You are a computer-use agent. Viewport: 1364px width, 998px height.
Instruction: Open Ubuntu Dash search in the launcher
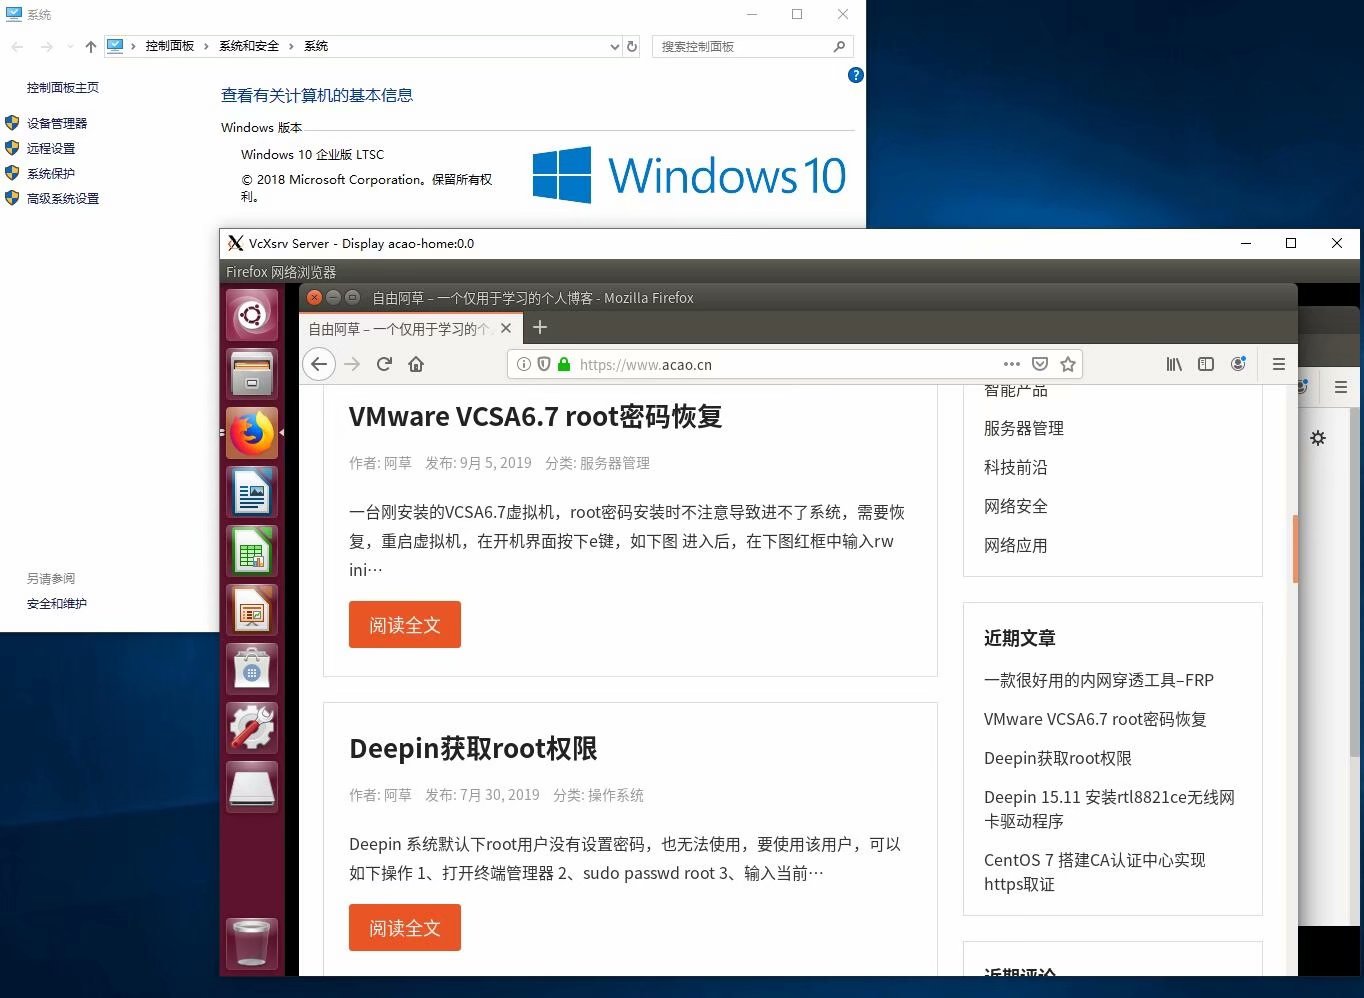click(252, 316)
